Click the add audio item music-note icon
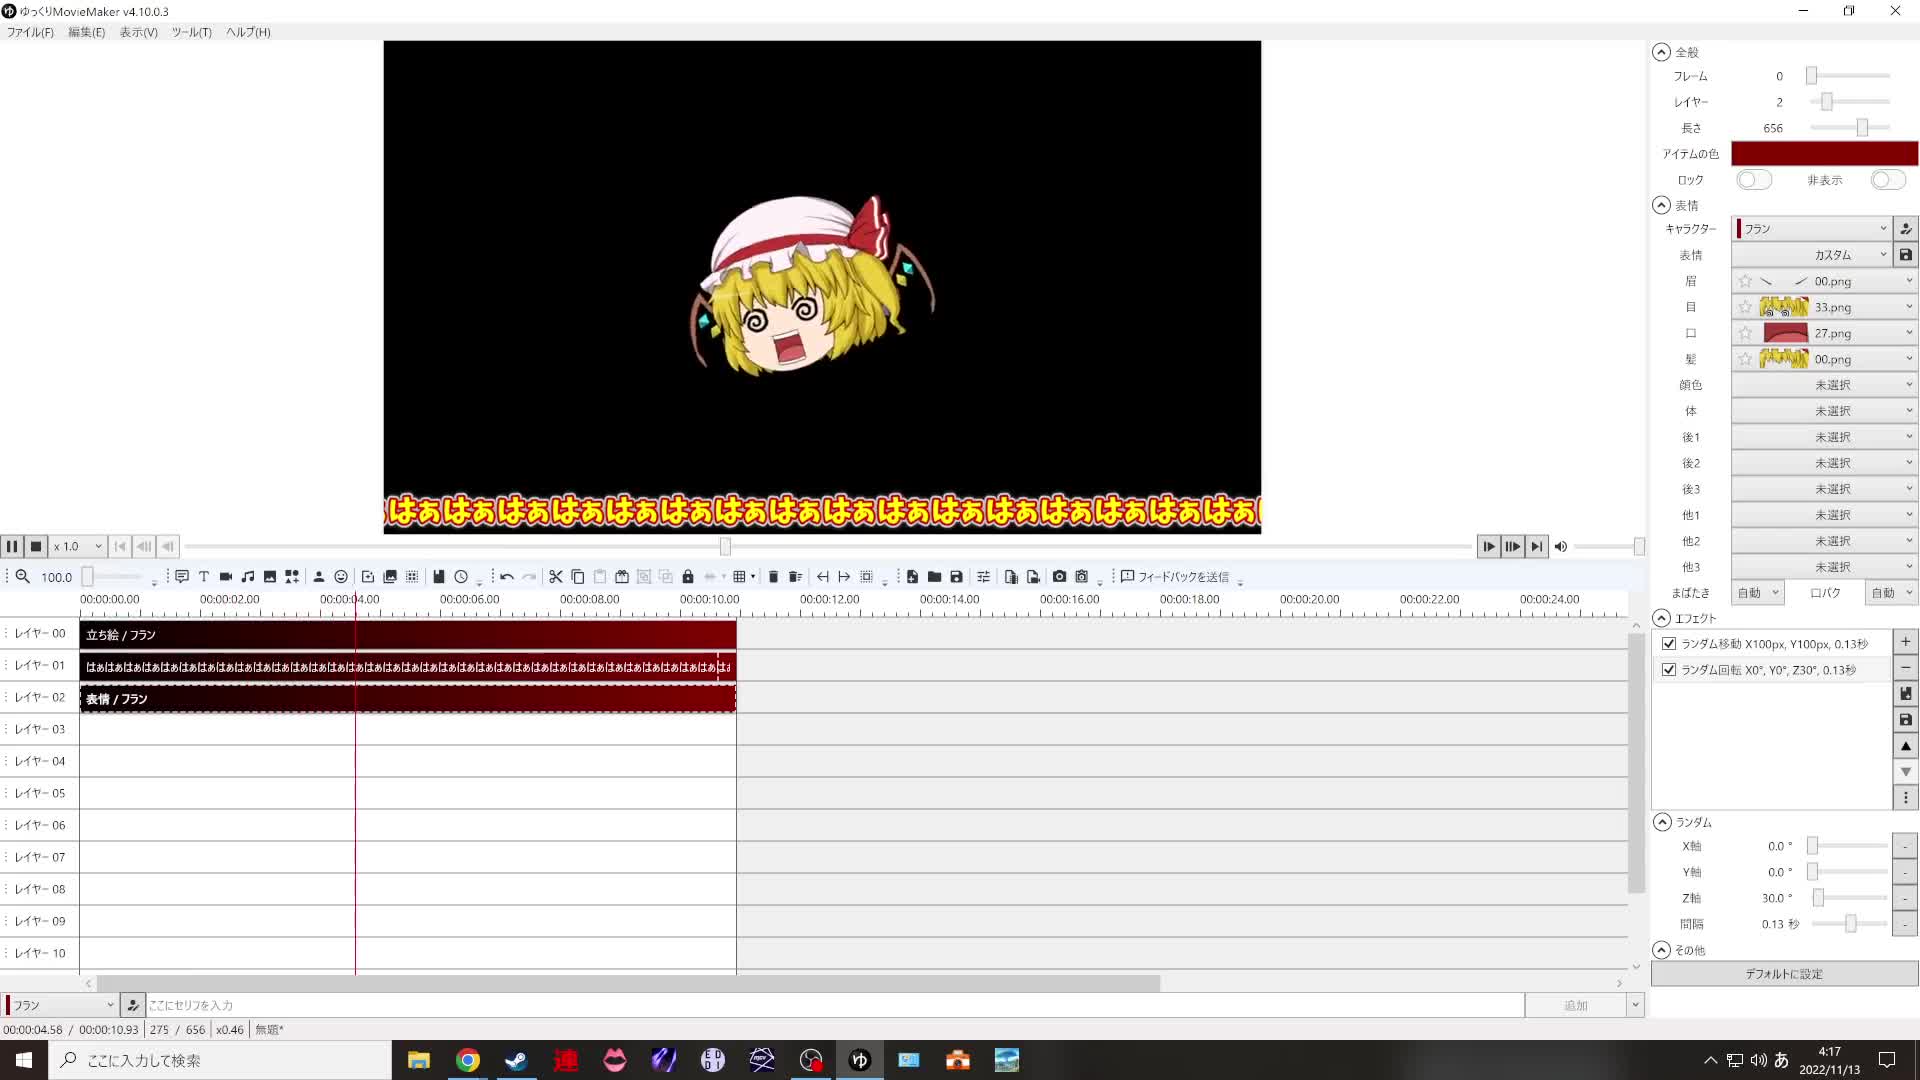Screen dimensions: 1920x1080 (x=248, y=577)
